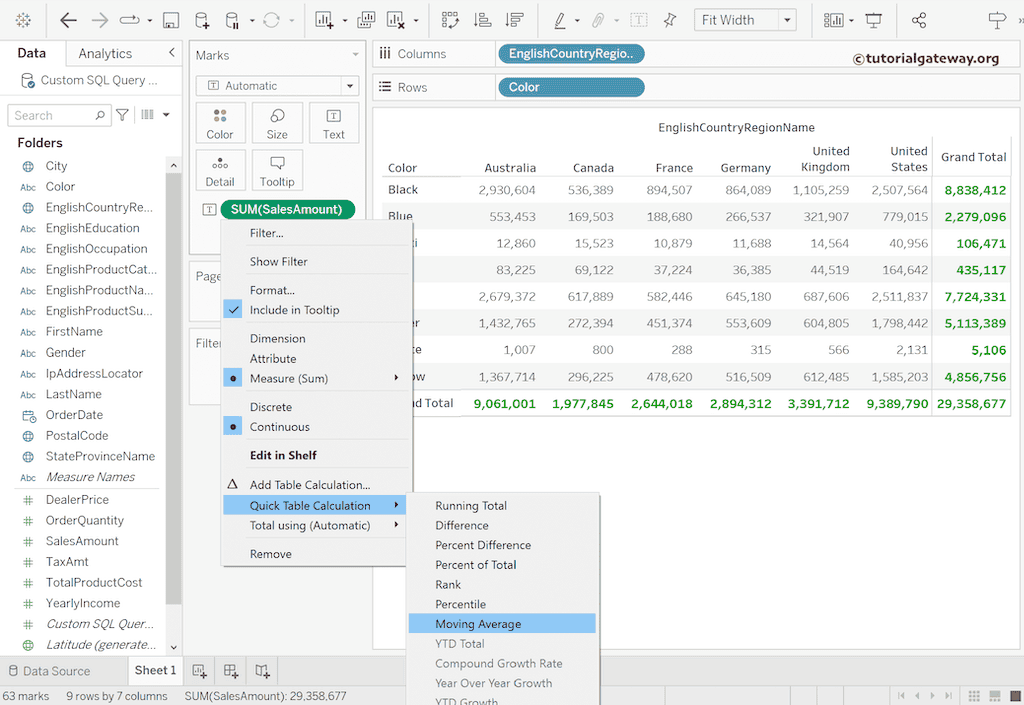The width and height of the screenshot is (1024, 705).
Task: Click the Tooltip button on Marks card
Action: 277,170
